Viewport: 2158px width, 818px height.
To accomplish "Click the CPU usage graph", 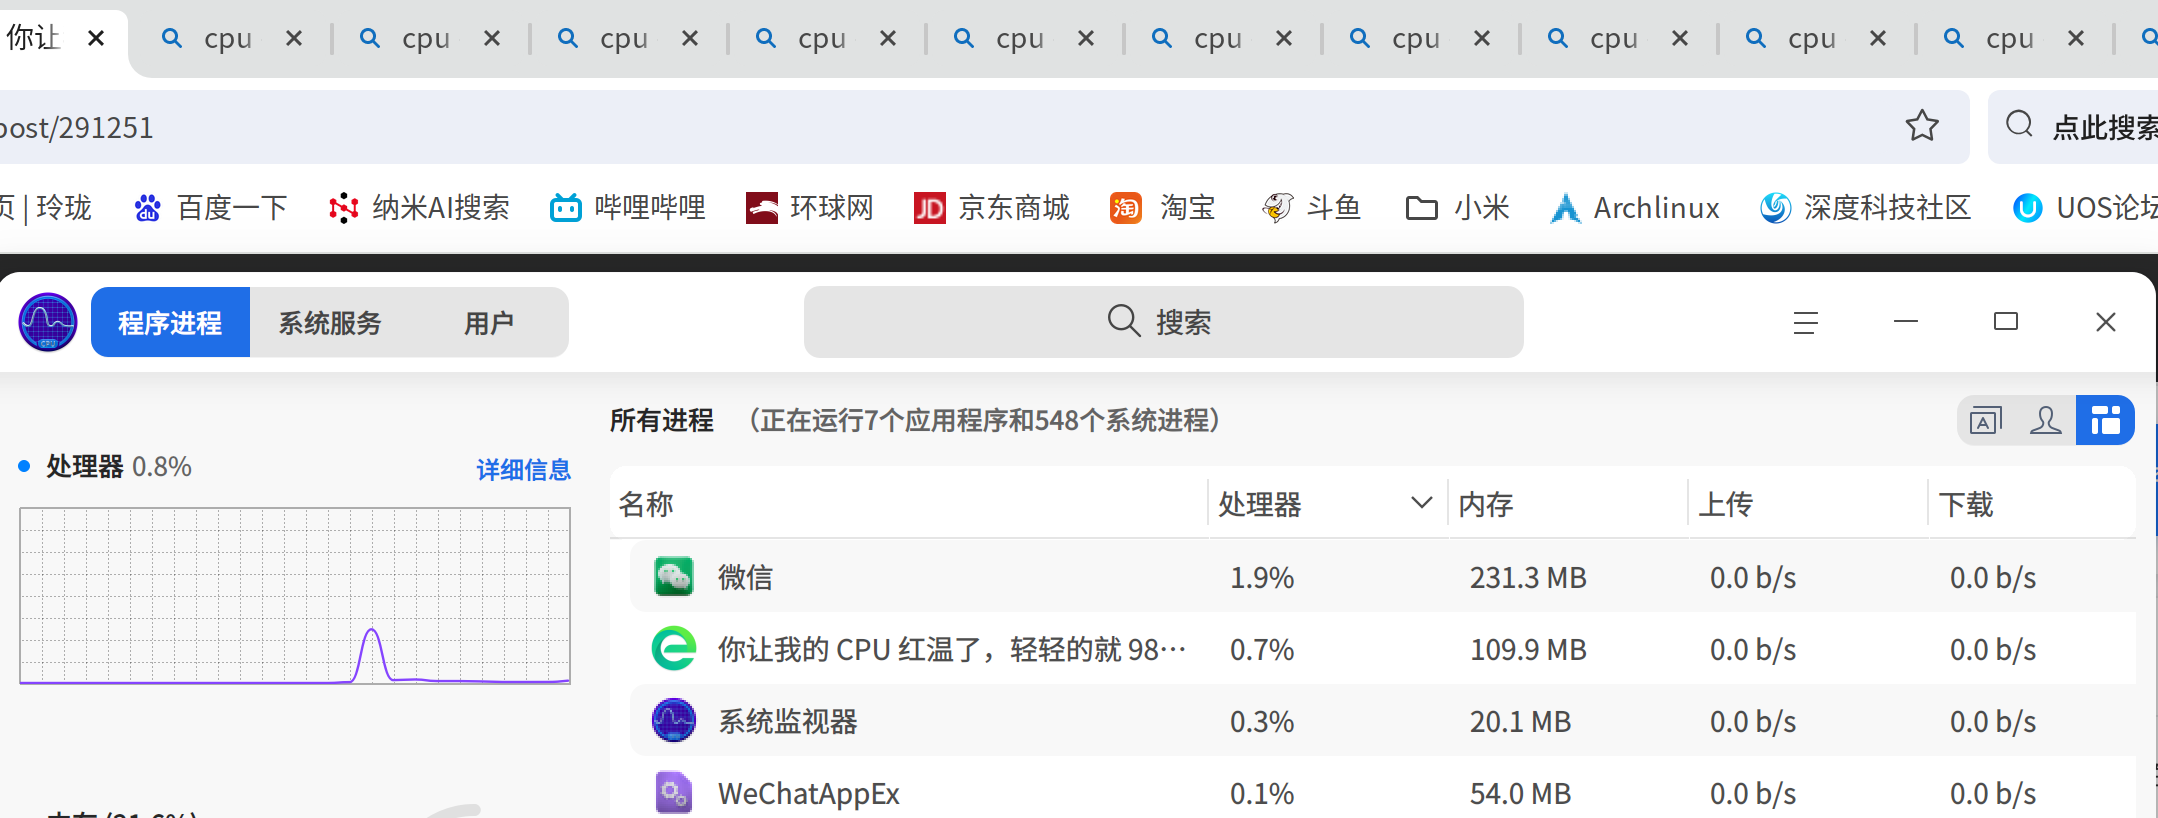I will 295,596.
